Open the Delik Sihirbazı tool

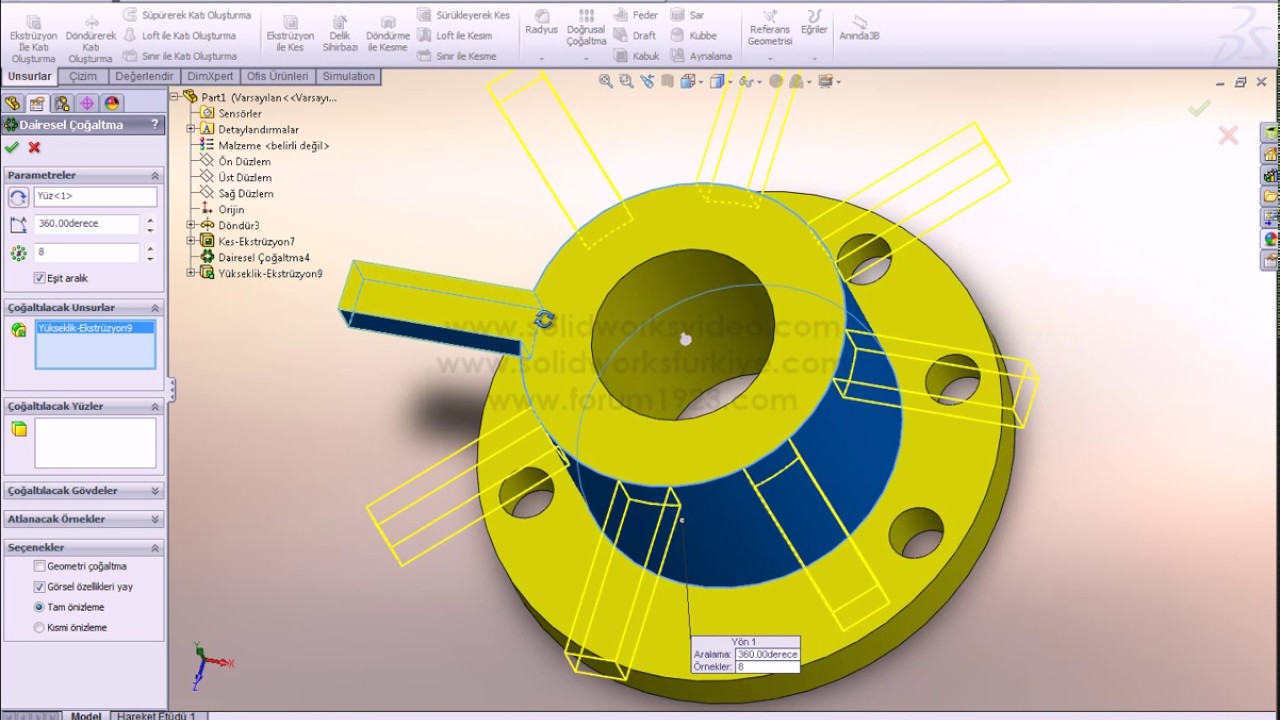coord(340,34)
